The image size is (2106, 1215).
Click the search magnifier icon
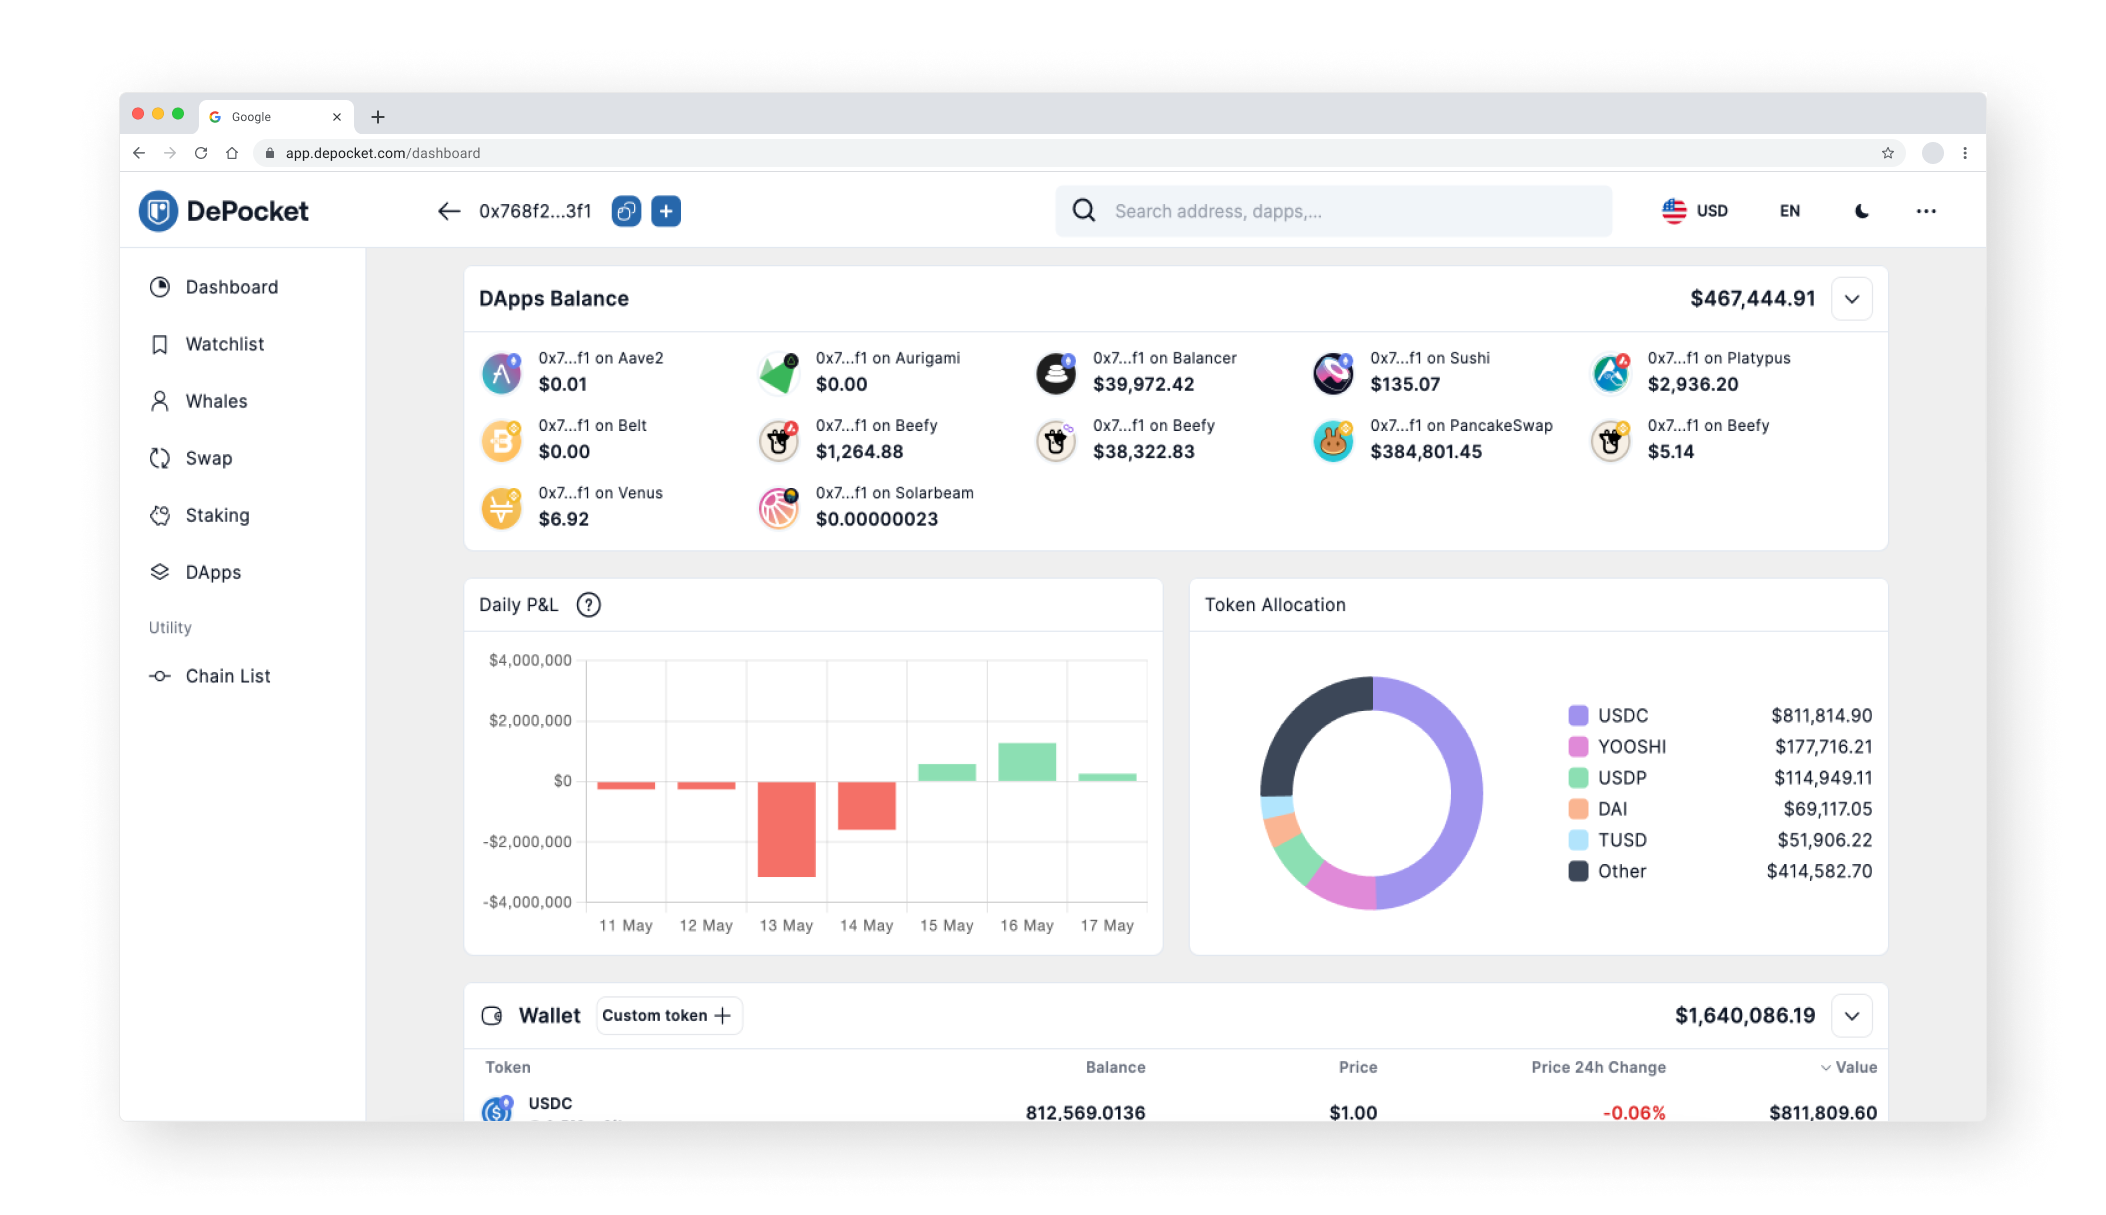pyautogui.click(x=1084, y=211)
